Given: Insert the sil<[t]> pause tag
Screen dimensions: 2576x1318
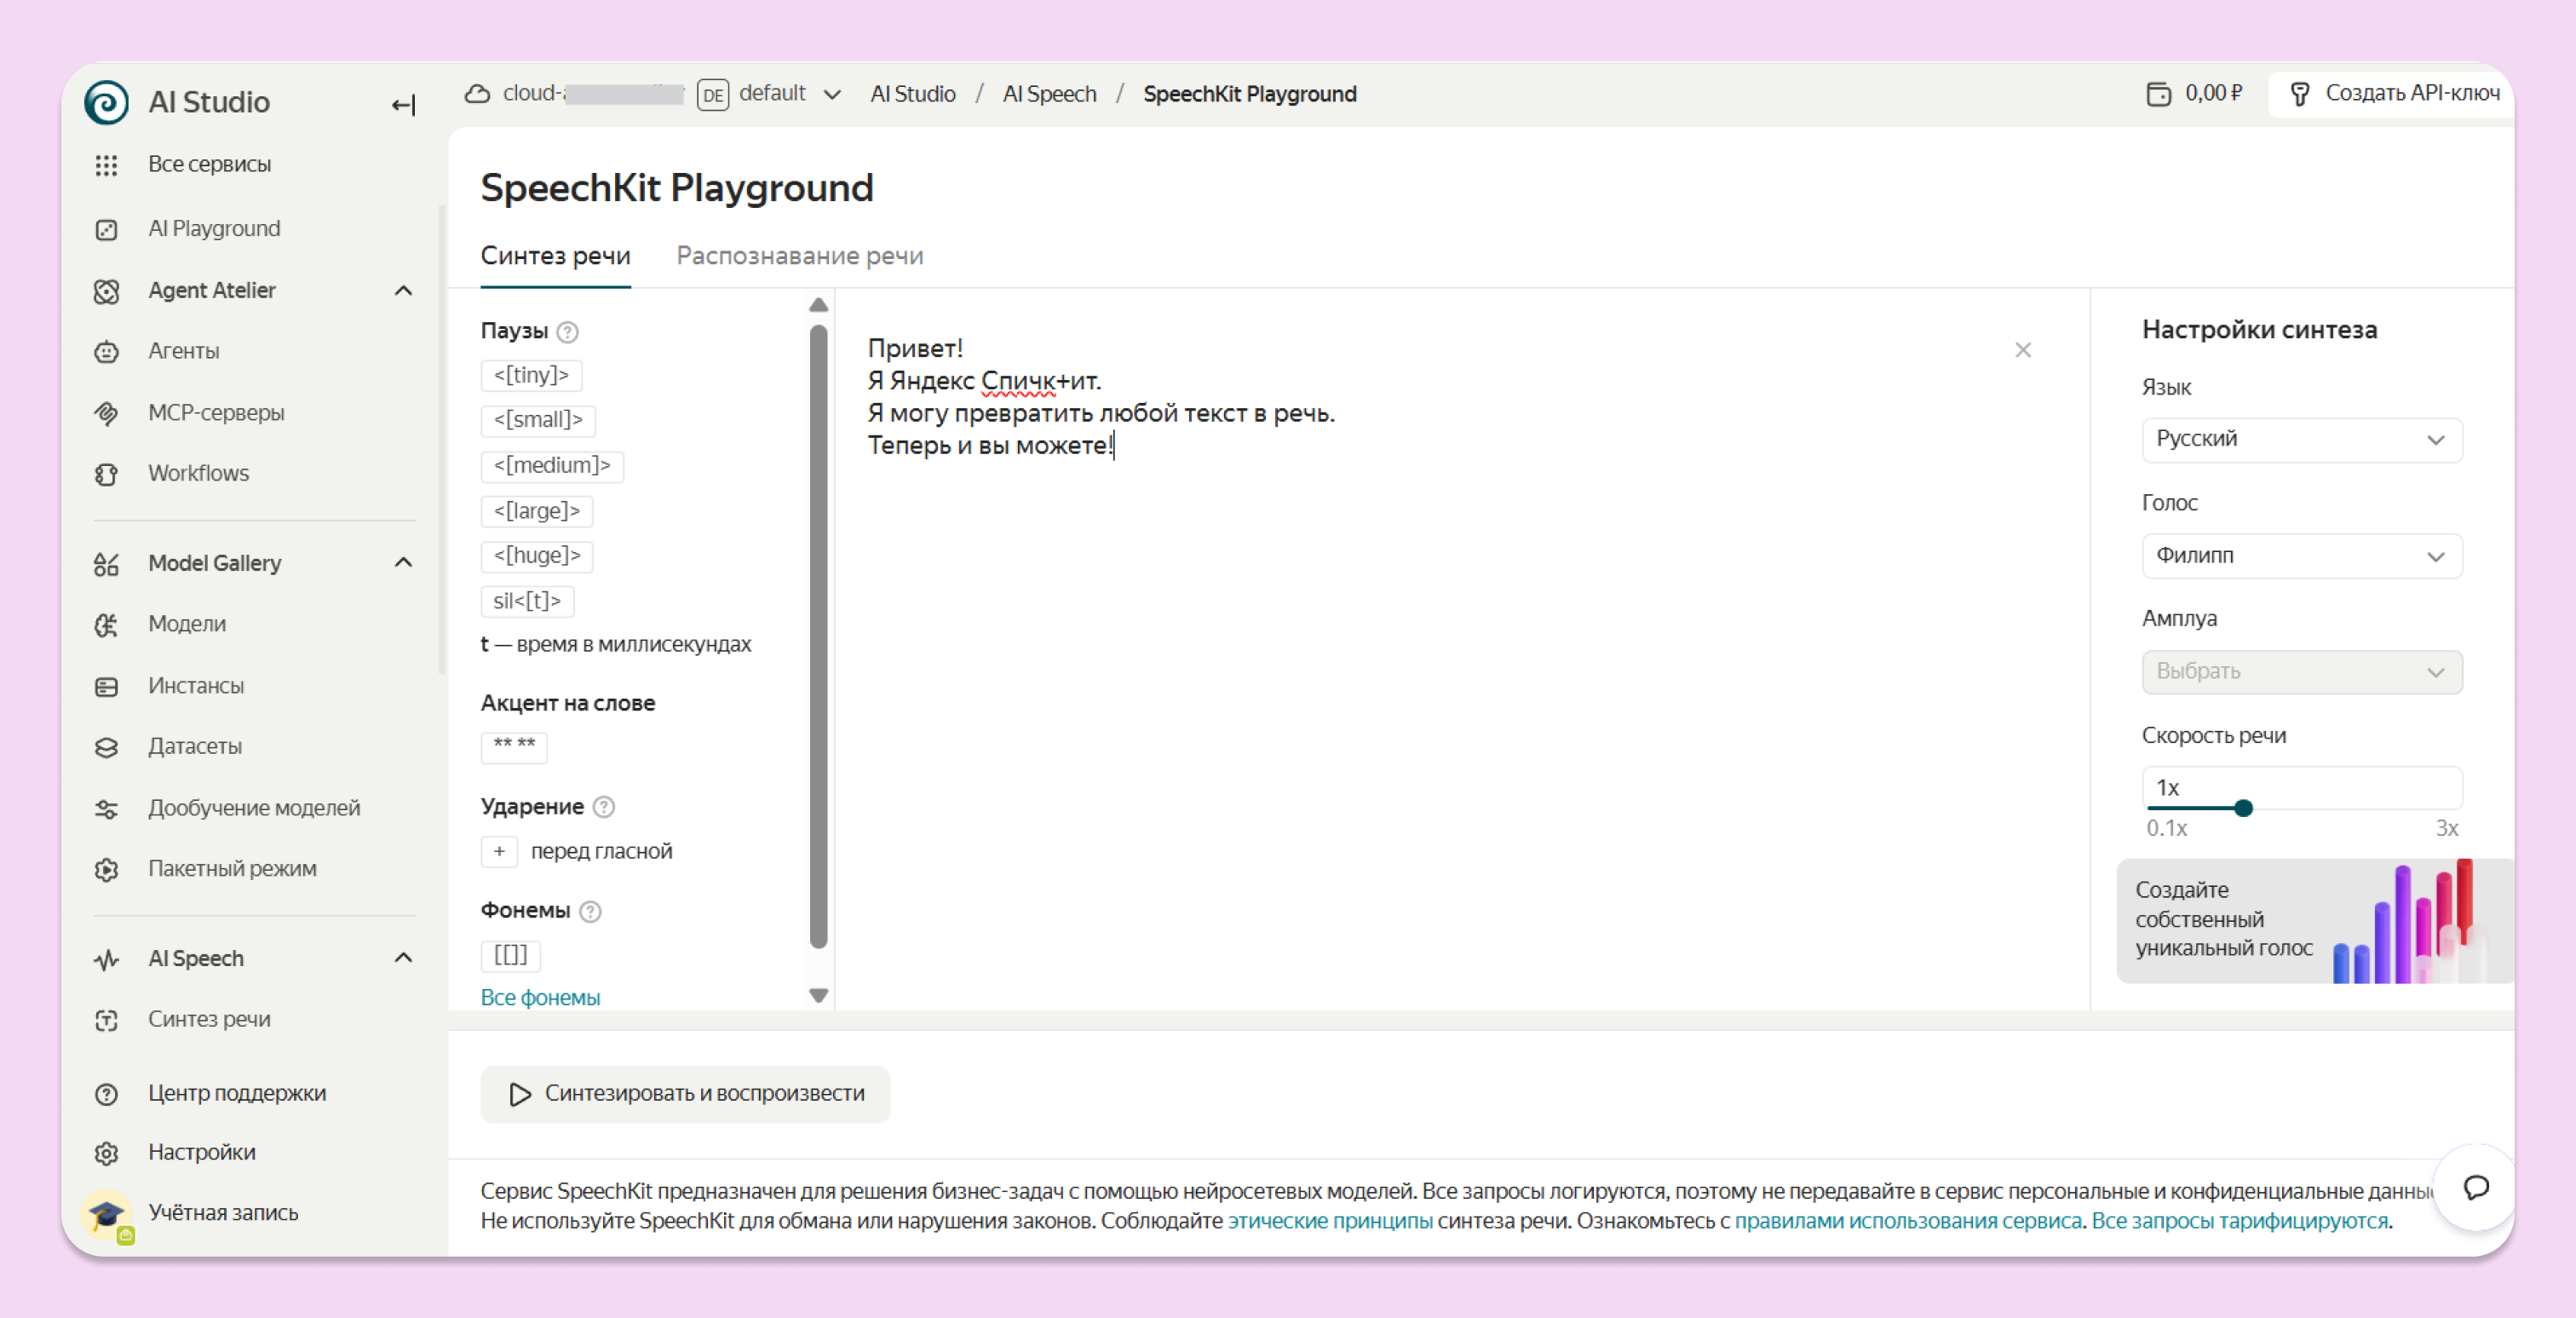Looking at the screenshot, I should click(x=527, y=601).
